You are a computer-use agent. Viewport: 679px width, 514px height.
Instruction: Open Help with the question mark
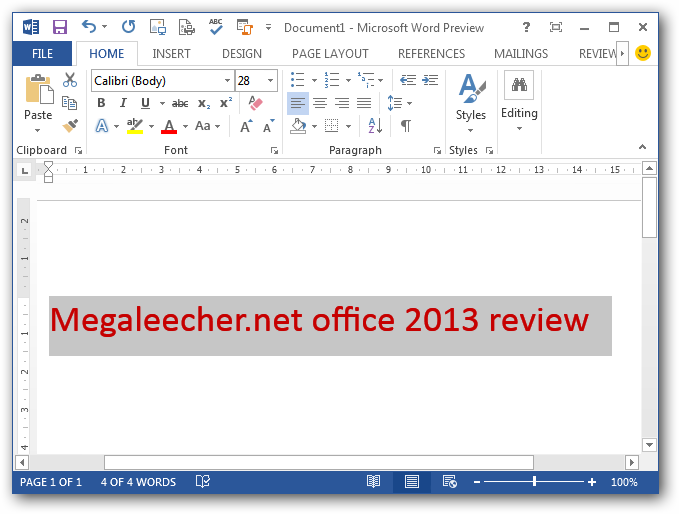526,27
